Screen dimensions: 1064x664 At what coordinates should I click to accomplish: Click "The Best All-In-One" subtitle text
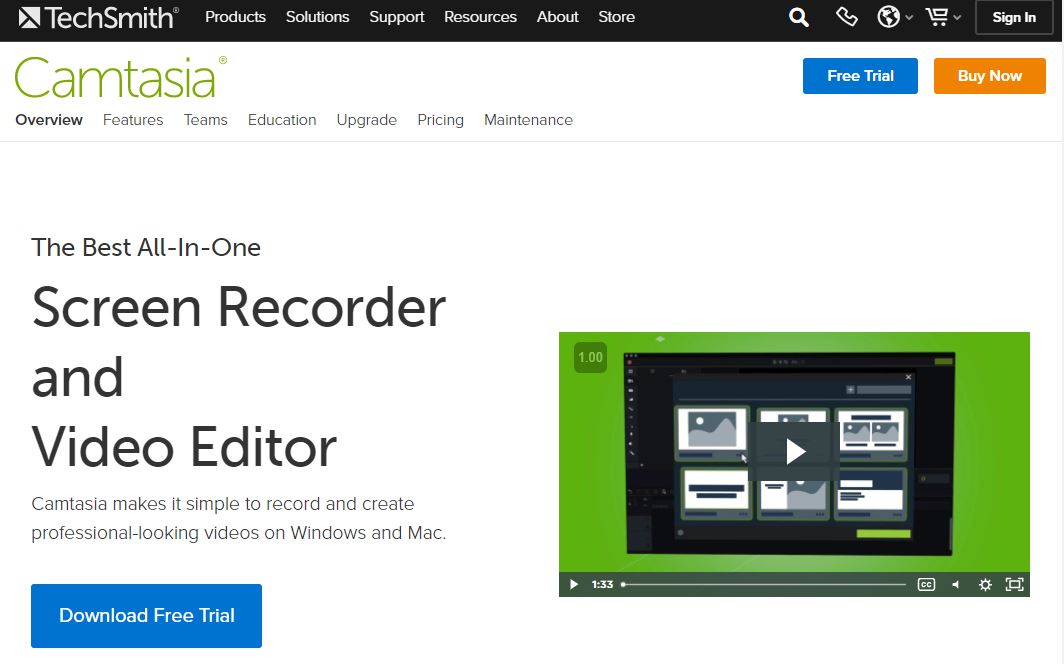146,248
